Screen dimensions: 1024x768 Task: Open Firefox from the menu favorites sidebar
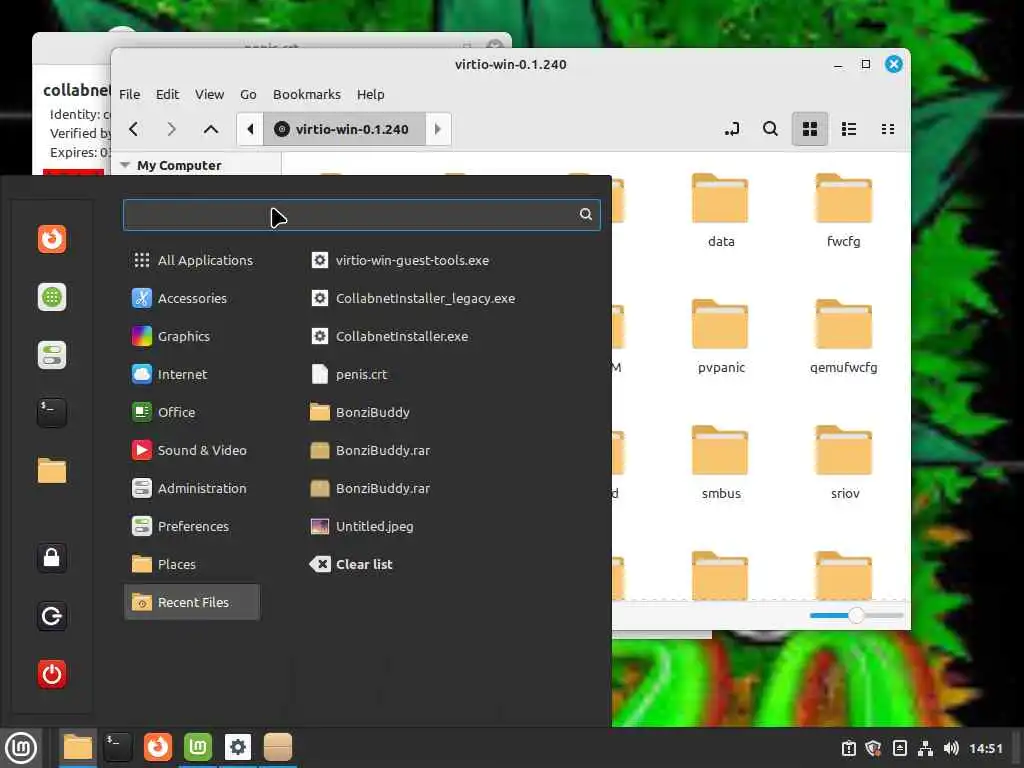pyautogui.click(x=52, y=239)
